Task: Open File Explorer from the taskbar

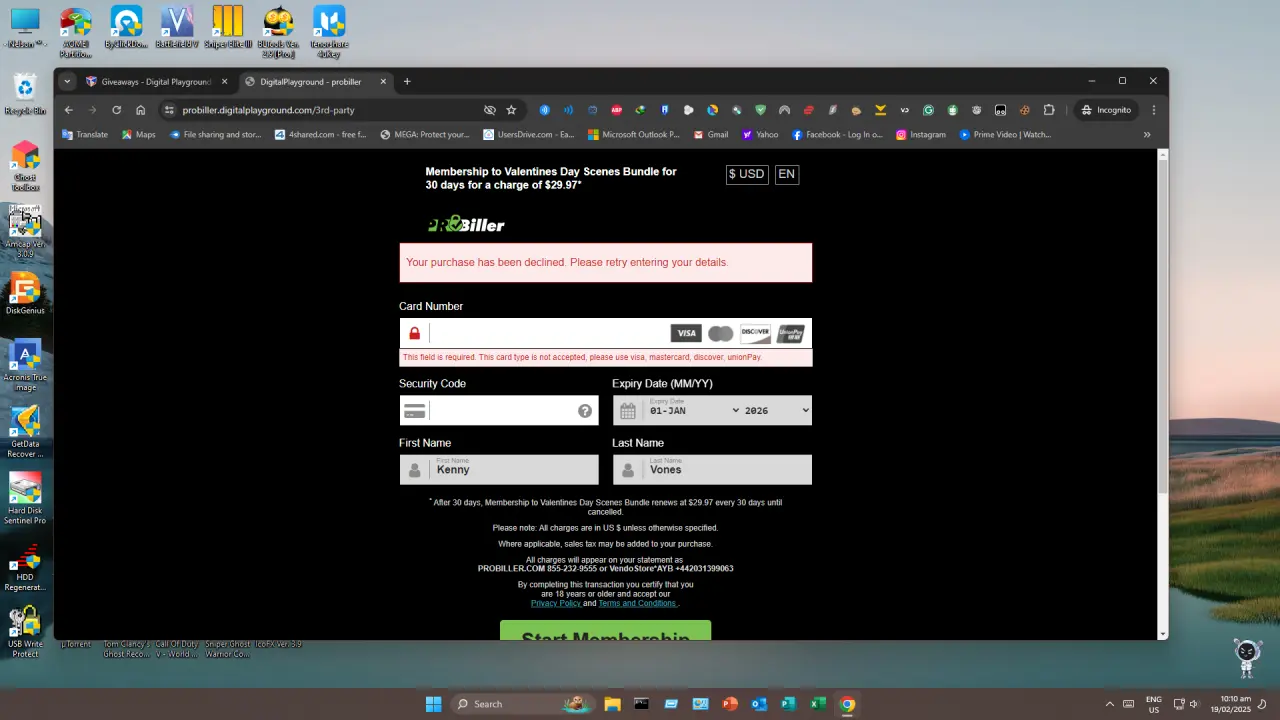Action: [x=612, y=704]
